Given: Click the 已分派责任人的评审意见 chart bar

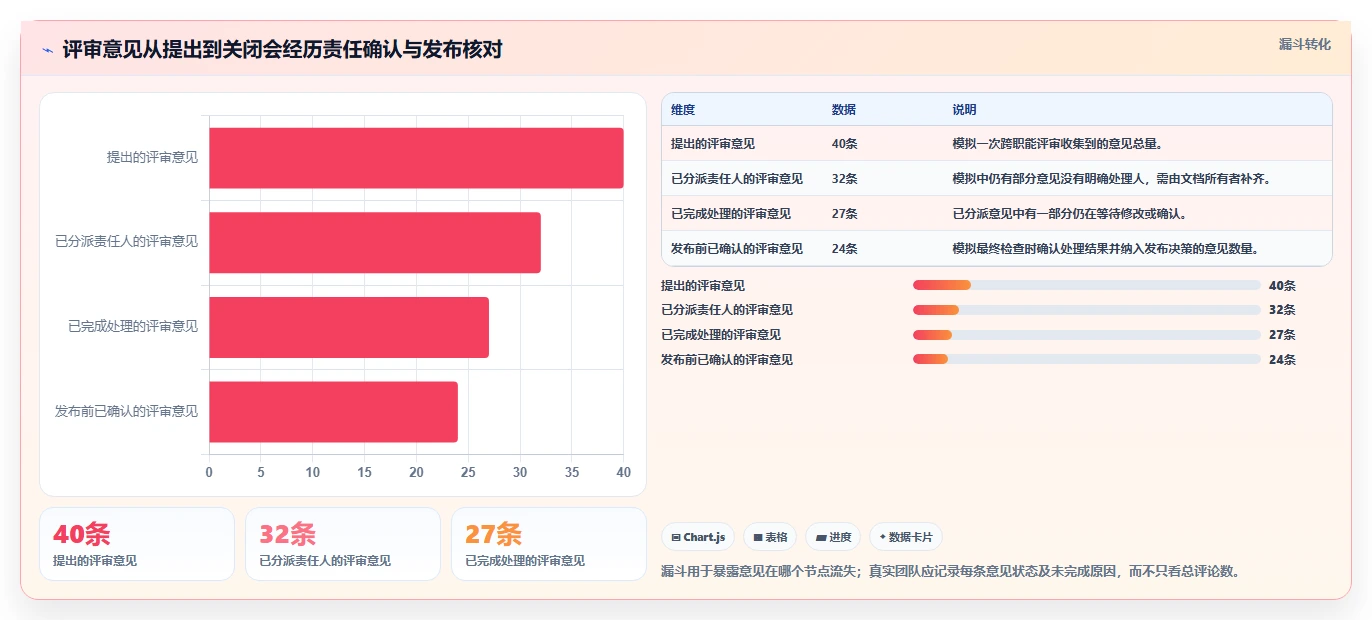Looking at the screenshot, I should tap(375, 242).
